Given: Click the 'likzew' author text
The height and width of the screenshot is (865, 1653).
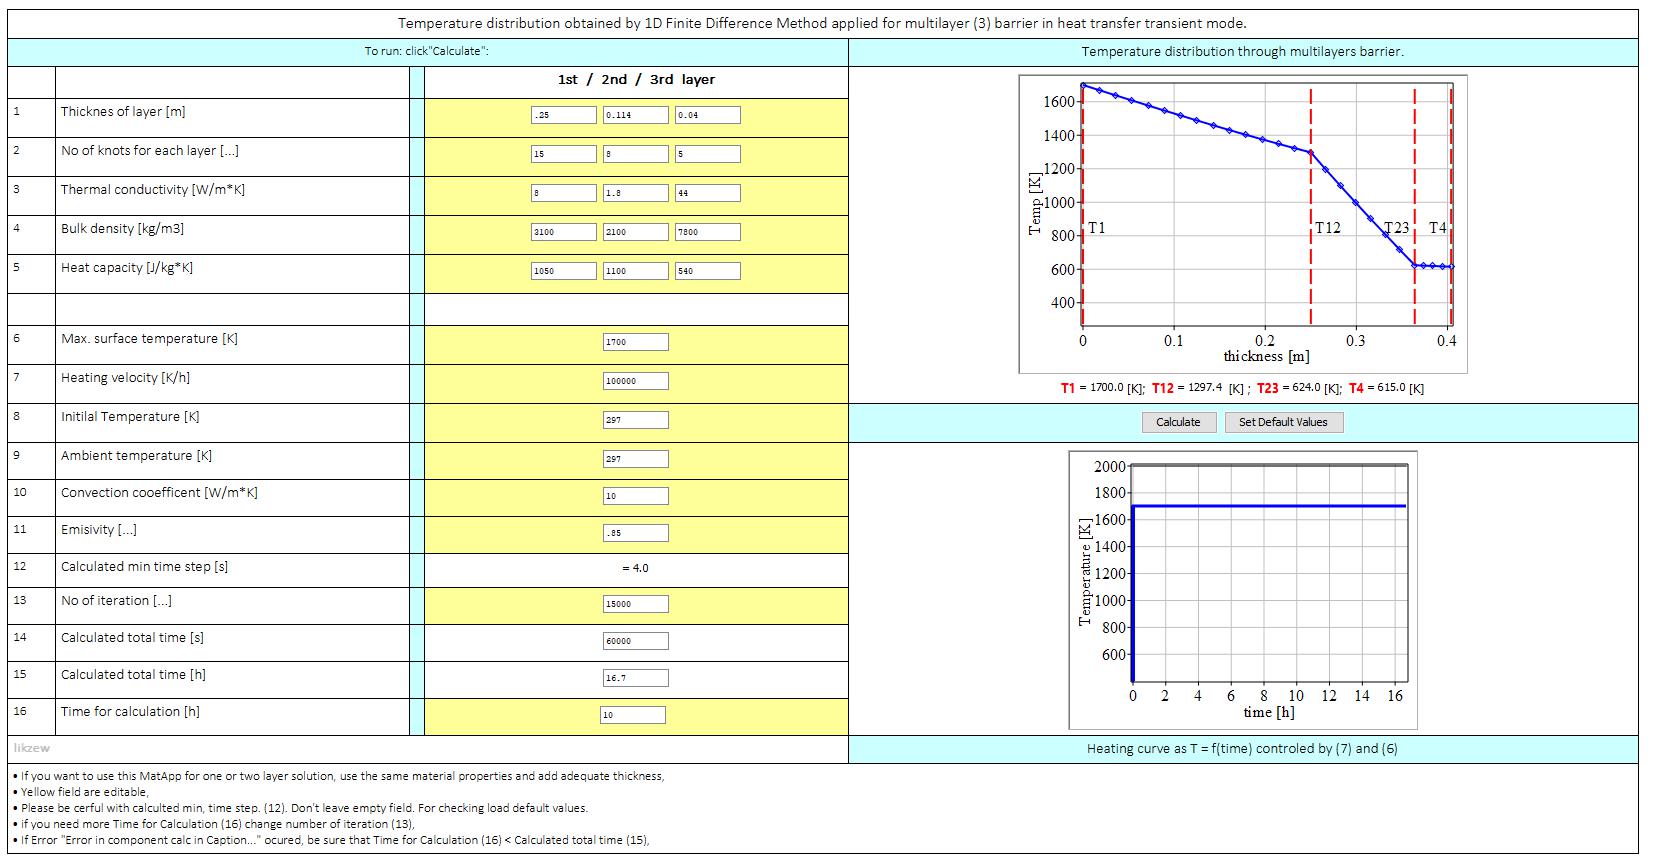Looking at the screenshot, I should pyautogui.click(x=31, y=747).
